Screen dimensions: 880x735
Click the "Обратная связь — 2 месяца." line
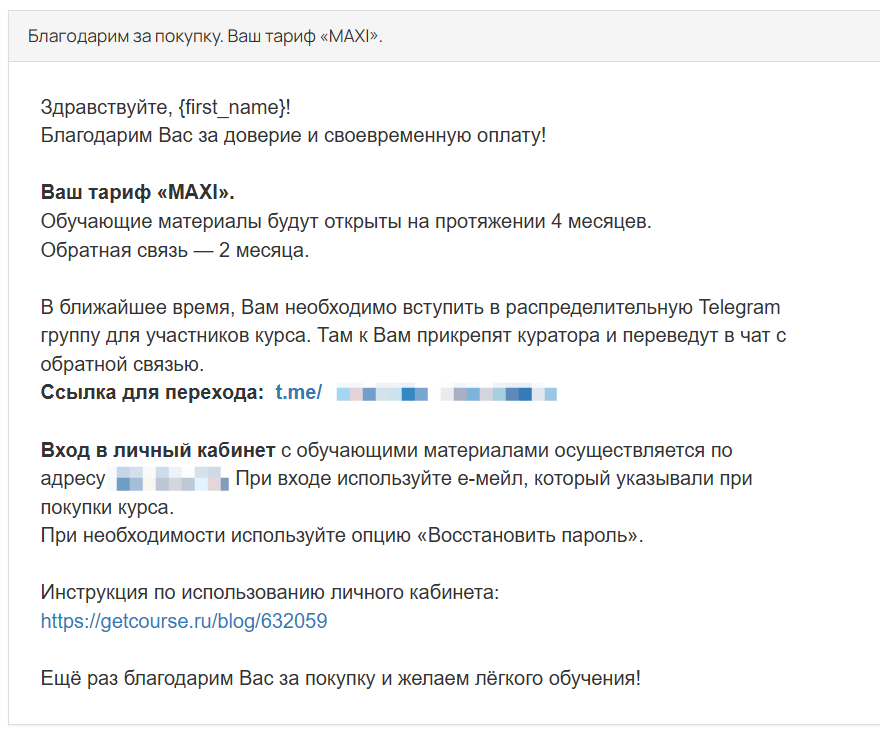click(175, 250)
